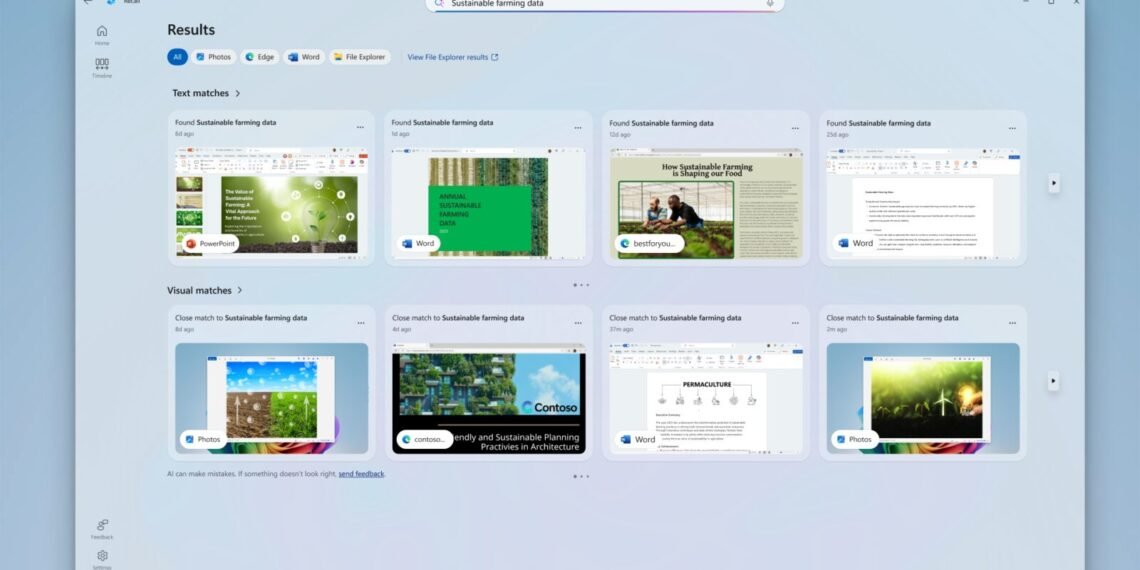This screenshot has width=1140, height=570.
Task: Click the PowerPoint app badge
Action: click(210, 244)
